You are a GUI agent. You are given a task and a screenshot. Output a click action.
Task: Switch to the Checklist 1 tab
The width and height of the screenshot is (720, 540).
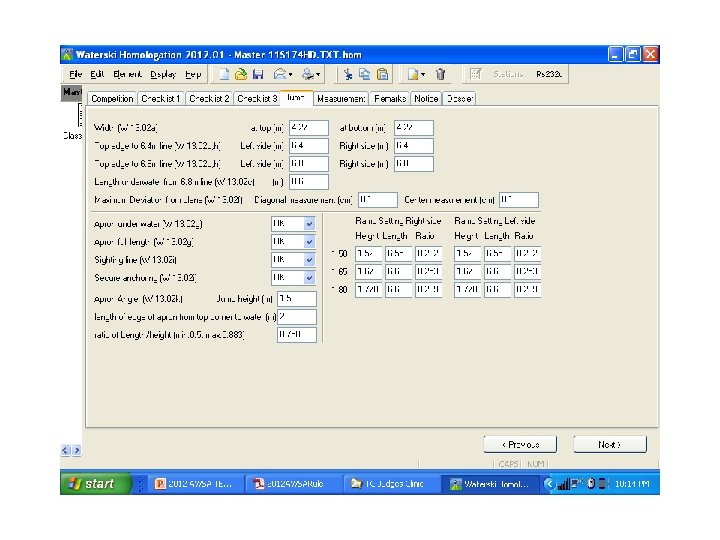coord(160,99)
